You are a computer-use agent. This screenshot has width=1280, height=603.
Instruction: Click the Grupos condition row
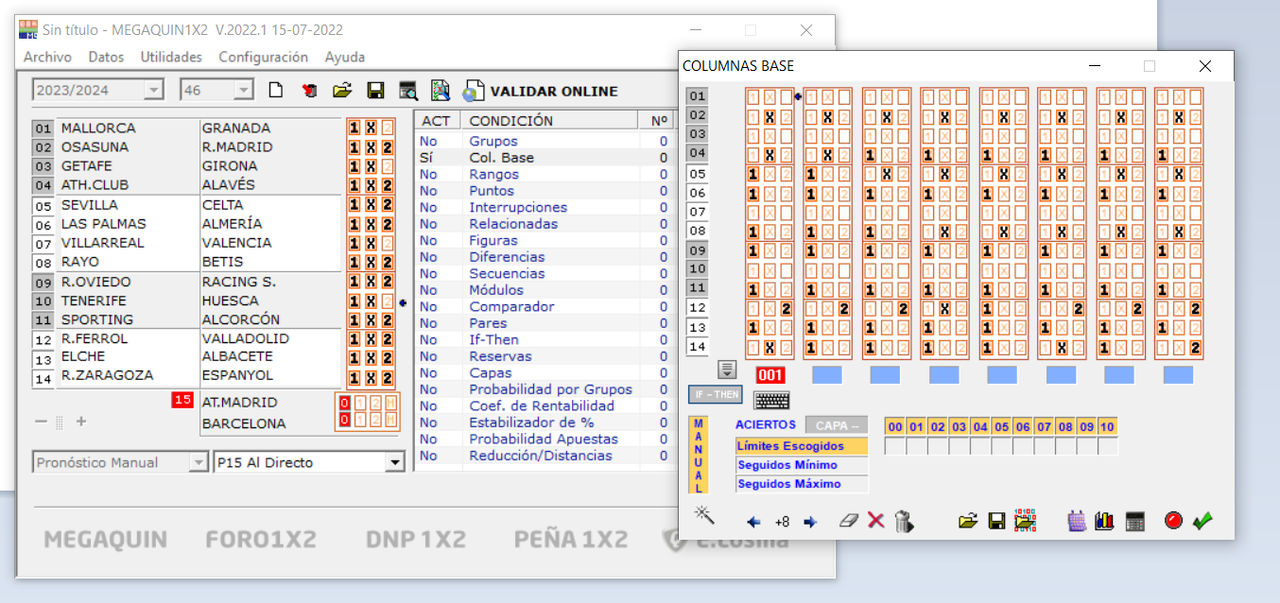[543, 141]
